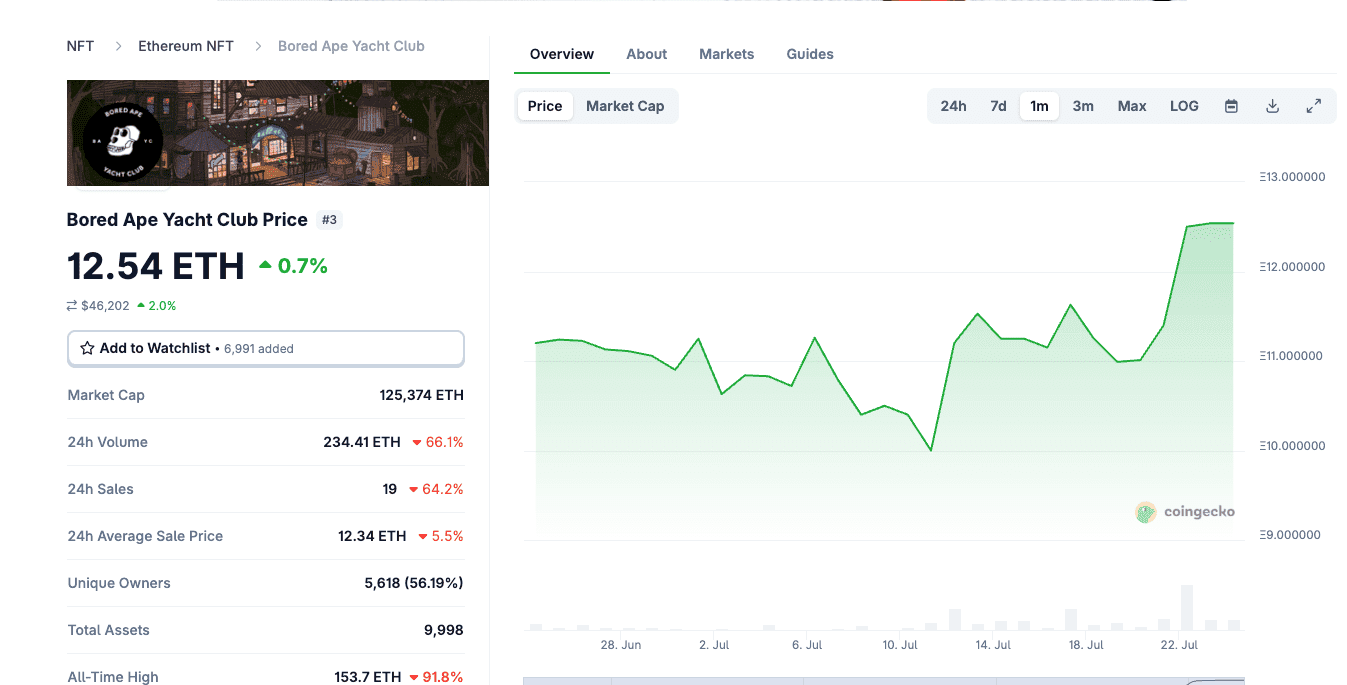The height and width of the screenshot is (685, 1347).
Task: Click the tallest volume bar near 22. Jul
Action: 1187,607
